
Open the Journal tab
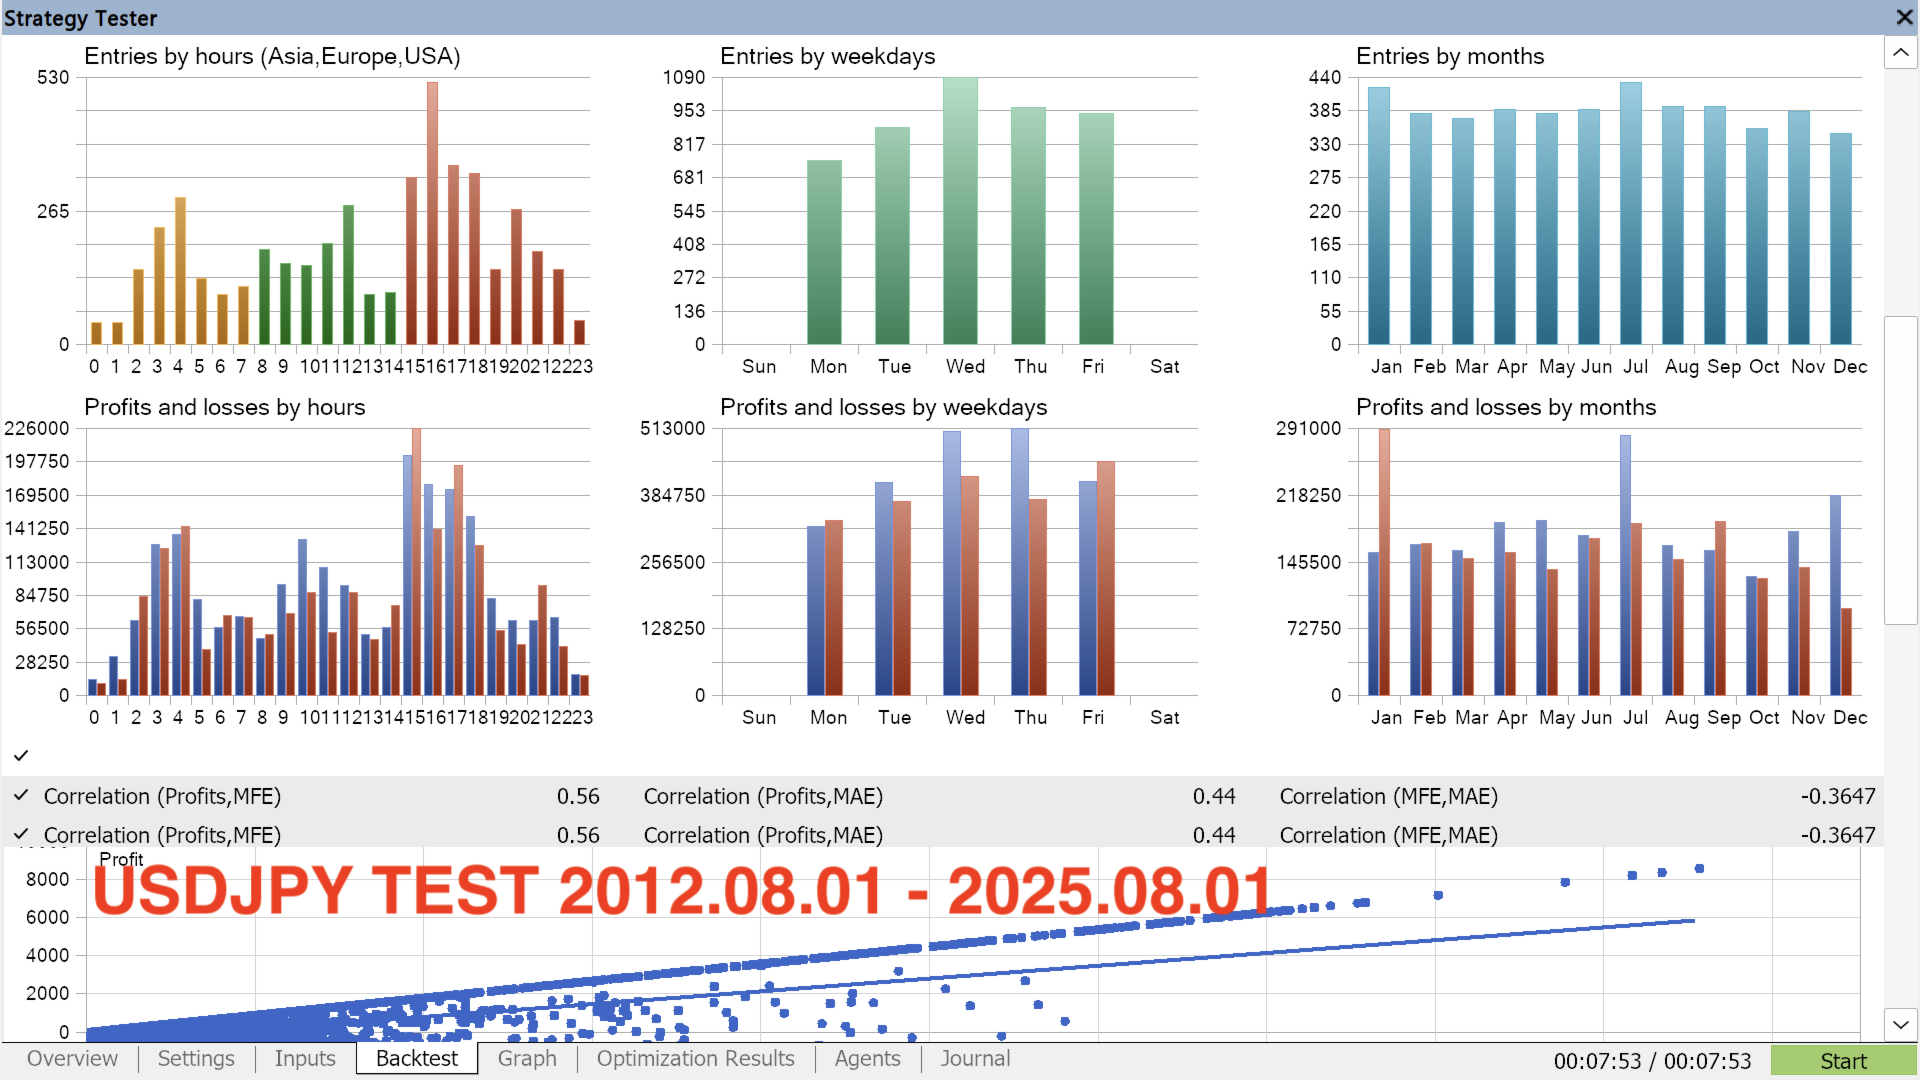[x=975, y=1059]
